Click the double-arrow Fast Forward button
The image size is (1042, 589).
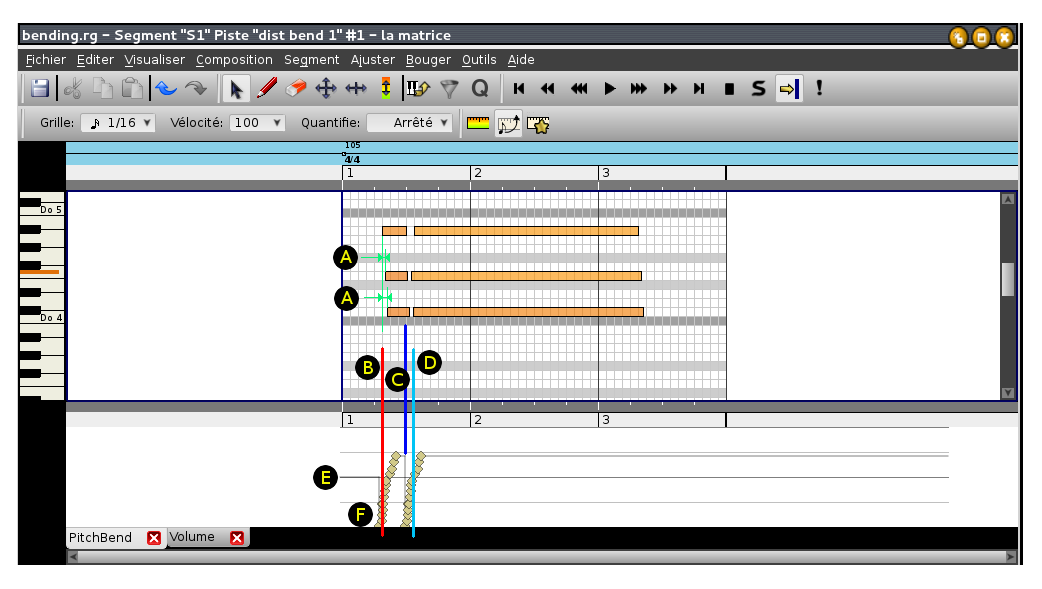[670, 88]
